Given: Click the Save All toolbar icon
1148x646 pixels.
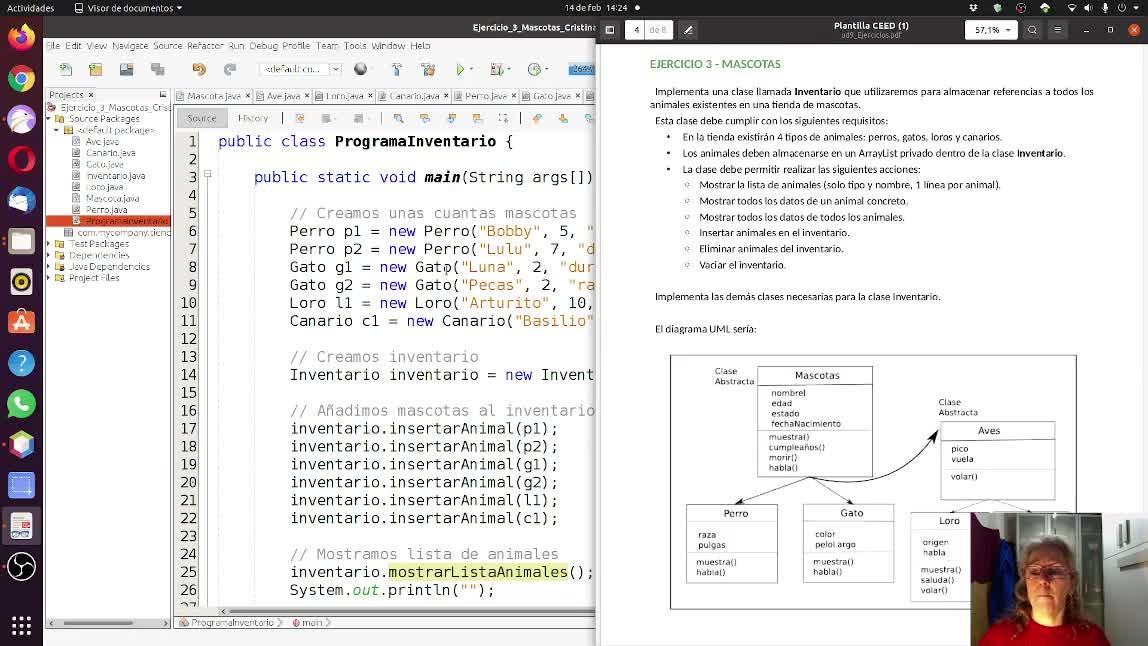Looking at the screenshot, I should pos(157,69).
